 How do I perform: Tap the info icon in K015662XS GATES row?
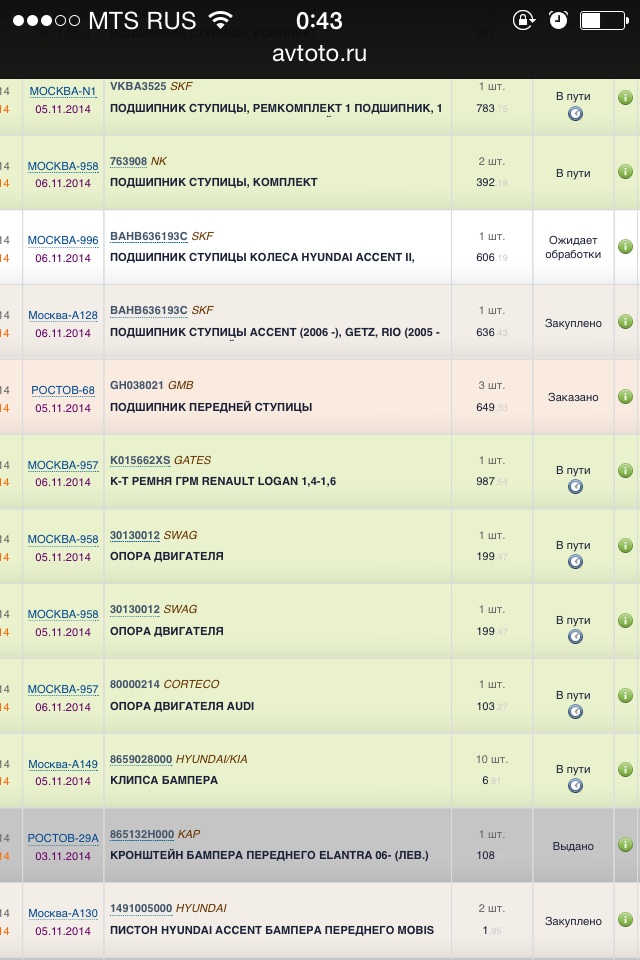pos(625,471)
